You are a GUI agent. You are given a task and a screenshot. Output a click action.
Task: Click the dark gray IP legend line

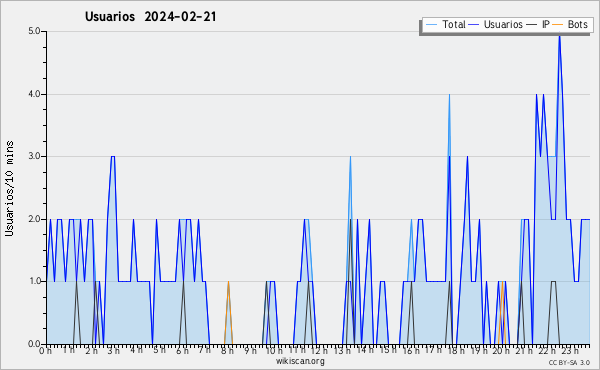coord(532,24)
